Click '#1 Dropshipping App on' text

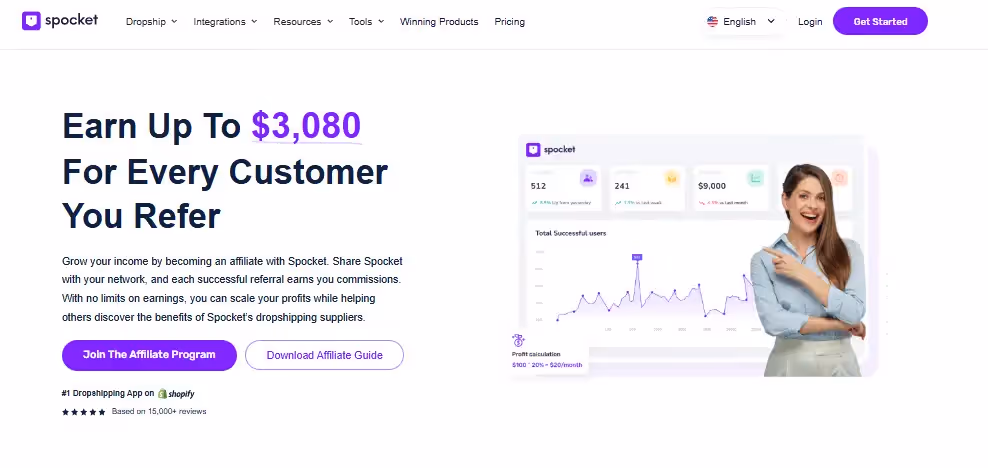tap(108, 393)
